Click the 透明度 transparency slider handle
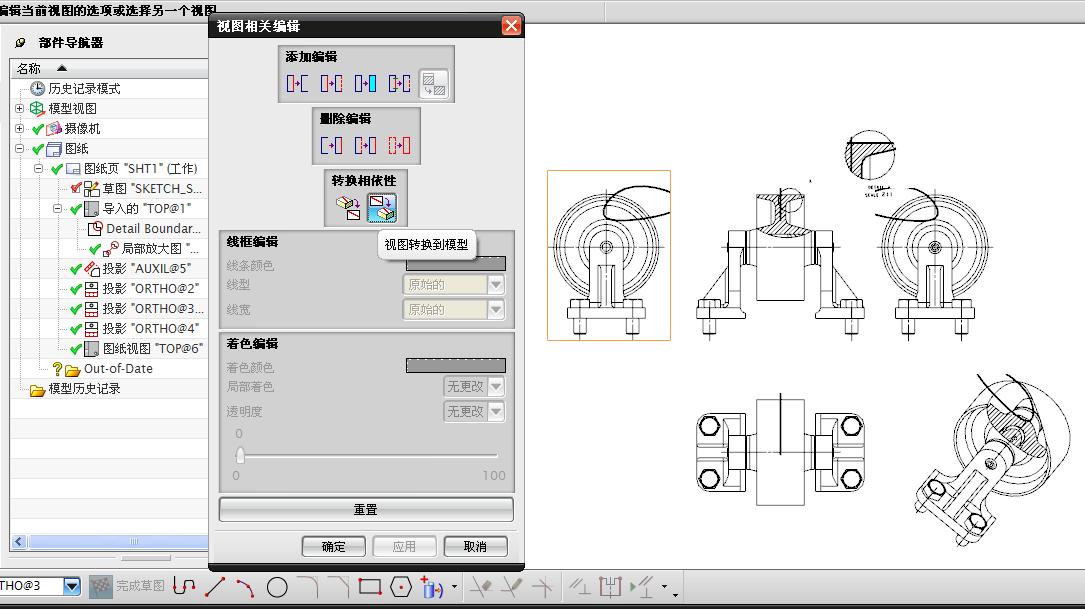1085x609 pixels. coord(240,455)
